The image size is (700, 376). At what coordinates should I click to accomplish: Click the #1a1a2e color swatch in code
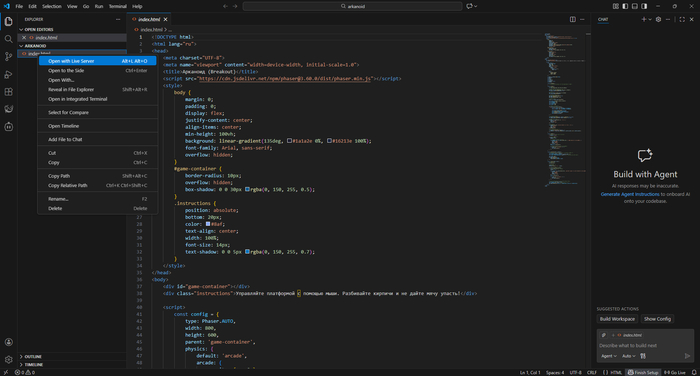[289, 141]
